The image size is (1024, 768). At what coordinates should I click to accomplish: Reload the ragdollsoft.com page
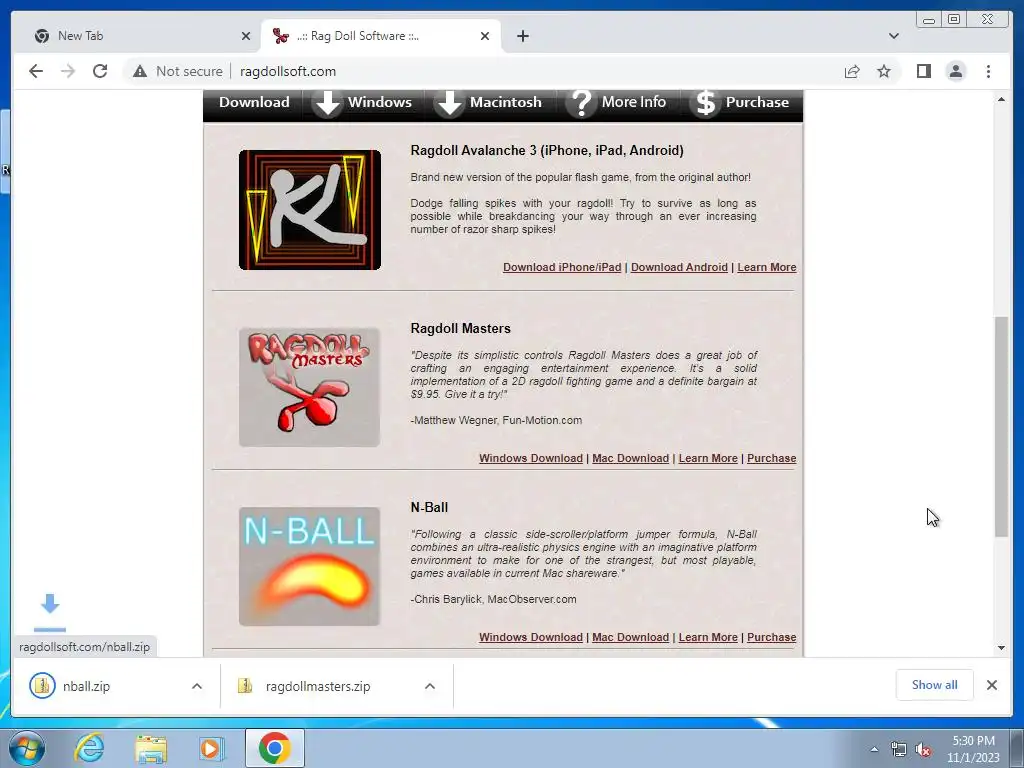point(100,71)
